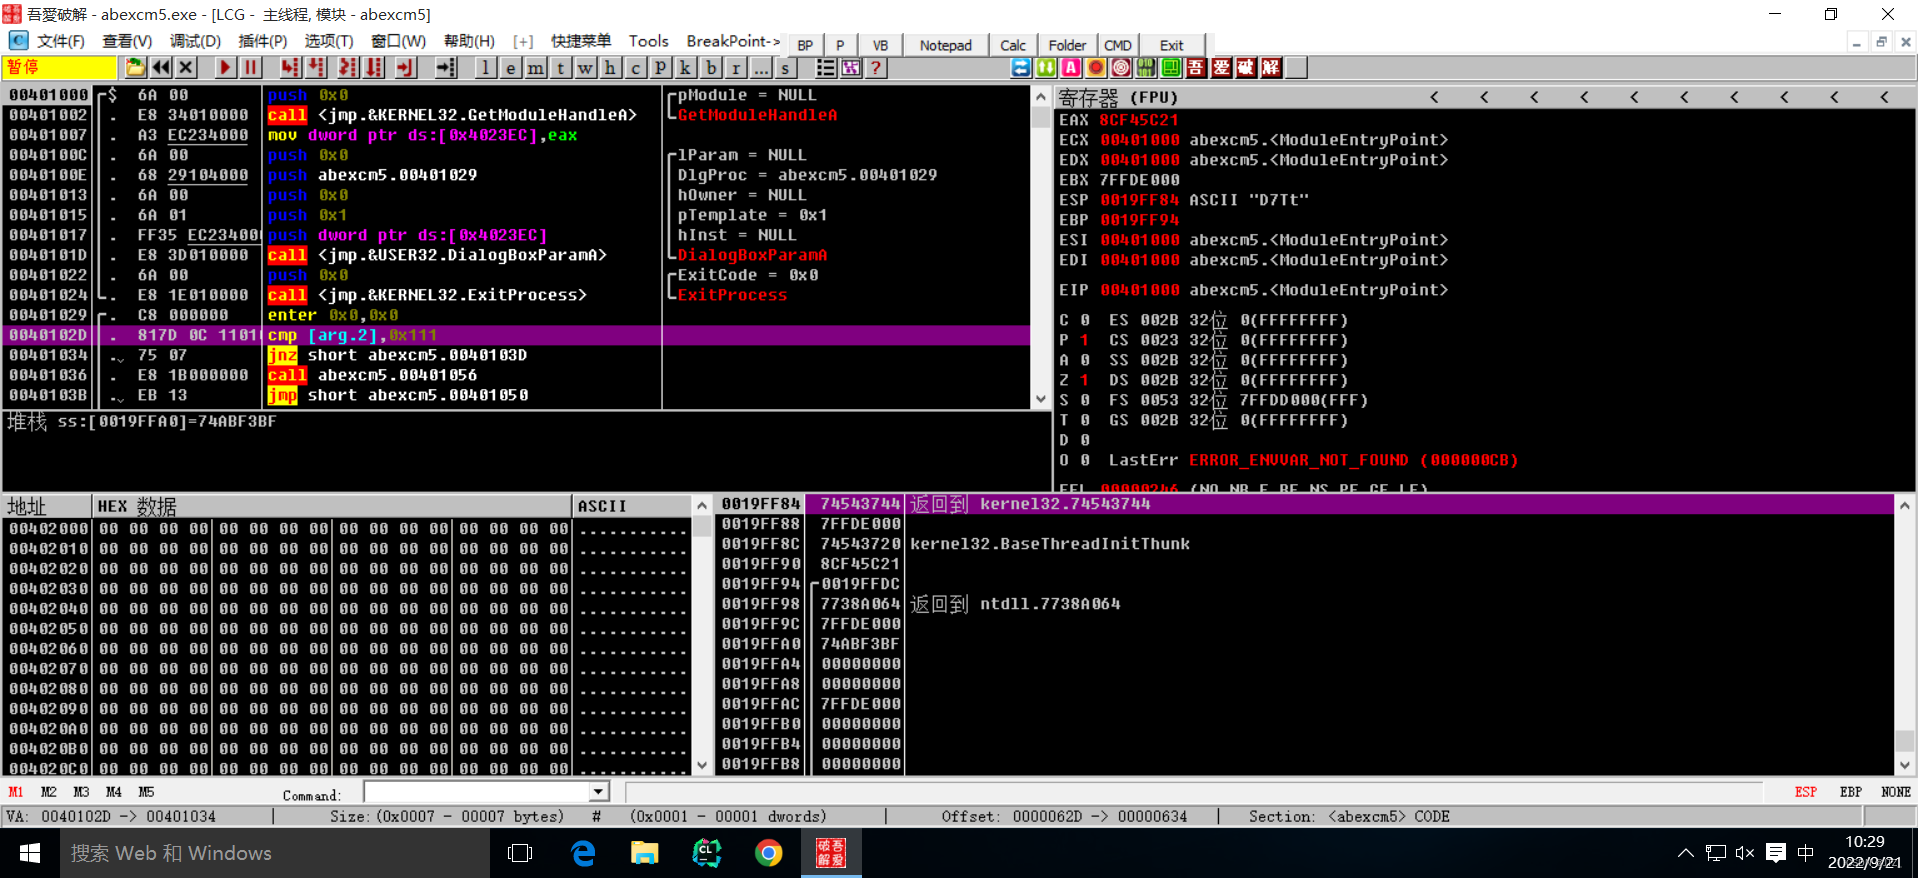Open the 文件(F) menu
The height and width of the screenshot is (878, 1918).
pos(60,41)
